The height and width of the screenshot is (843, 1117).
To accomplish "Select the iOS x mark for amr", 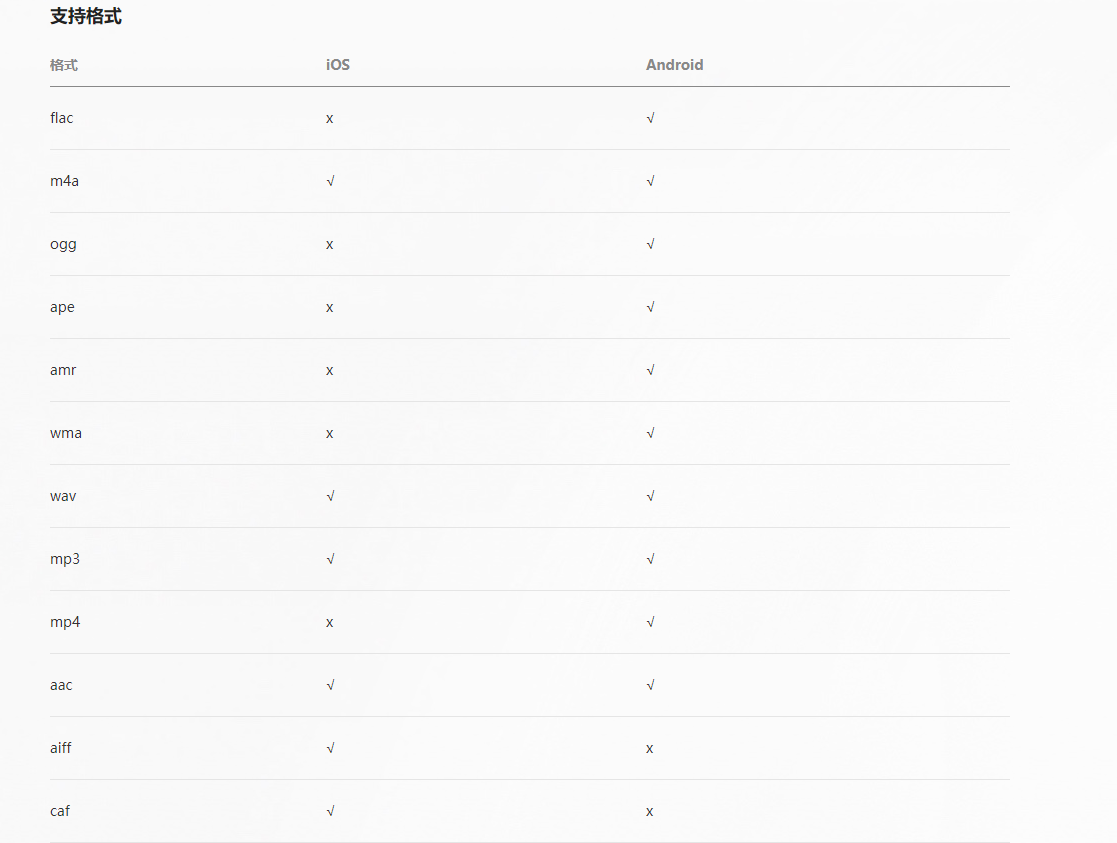I will pyautogui.click(x=329, y=371).
